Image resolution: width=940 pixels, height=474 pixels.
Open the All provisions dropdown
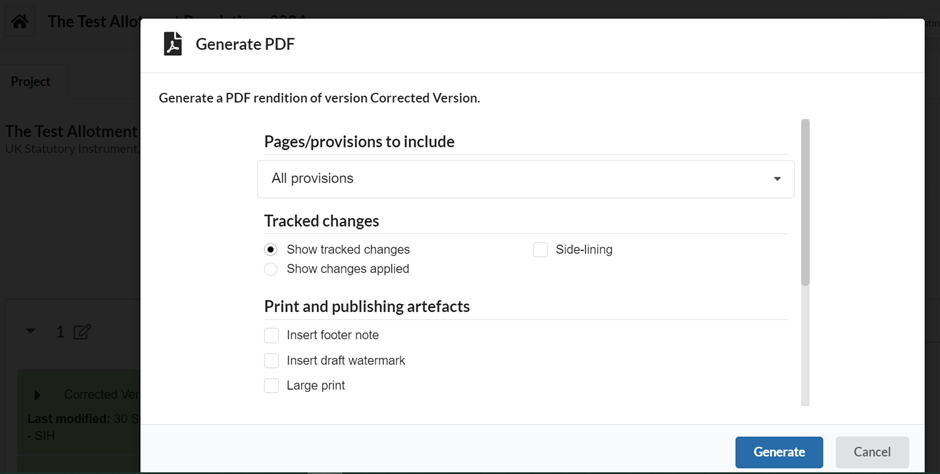coord(526,179)
